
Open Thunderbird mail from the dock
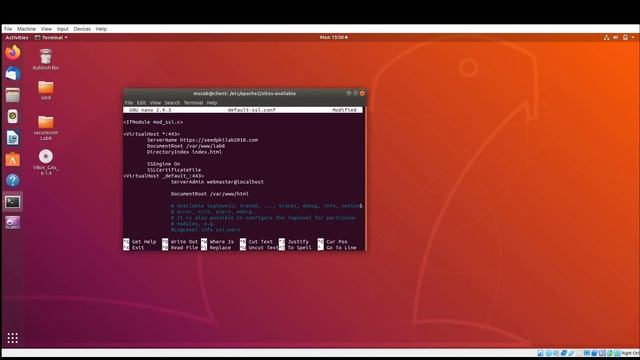point(13,74)
